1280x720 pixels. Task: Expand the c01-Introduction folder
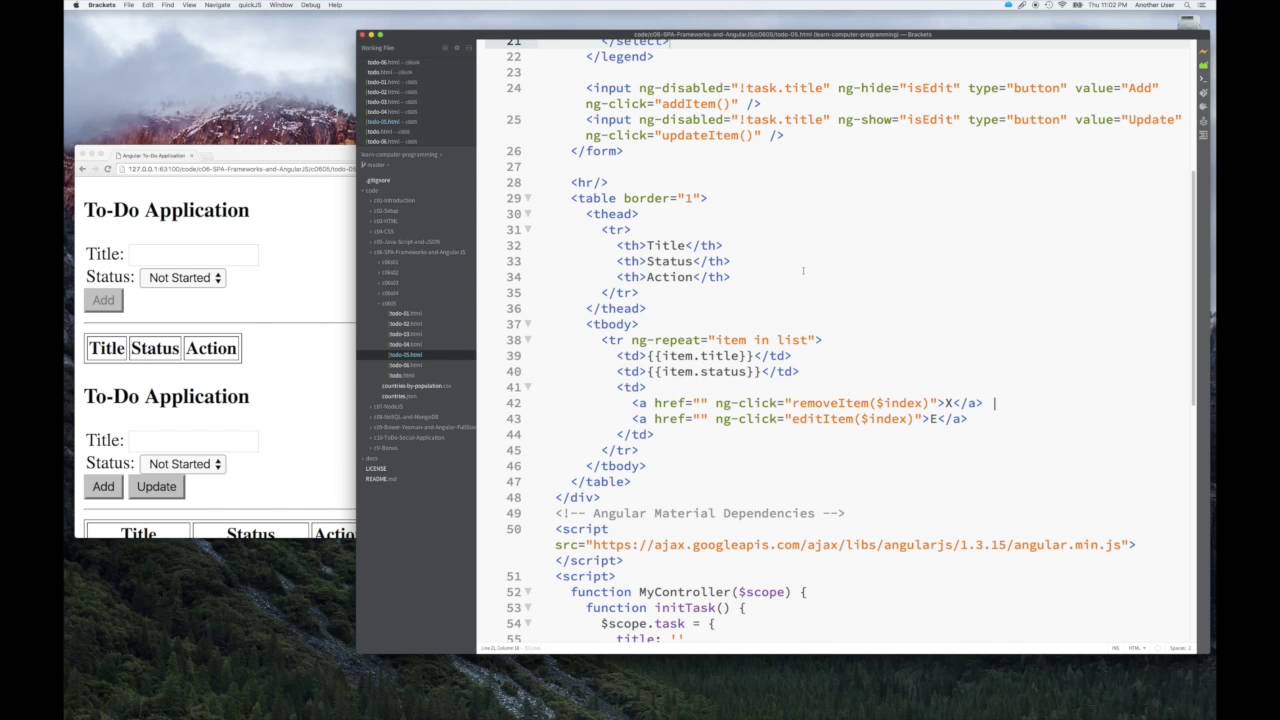click(x=394, y=200)
